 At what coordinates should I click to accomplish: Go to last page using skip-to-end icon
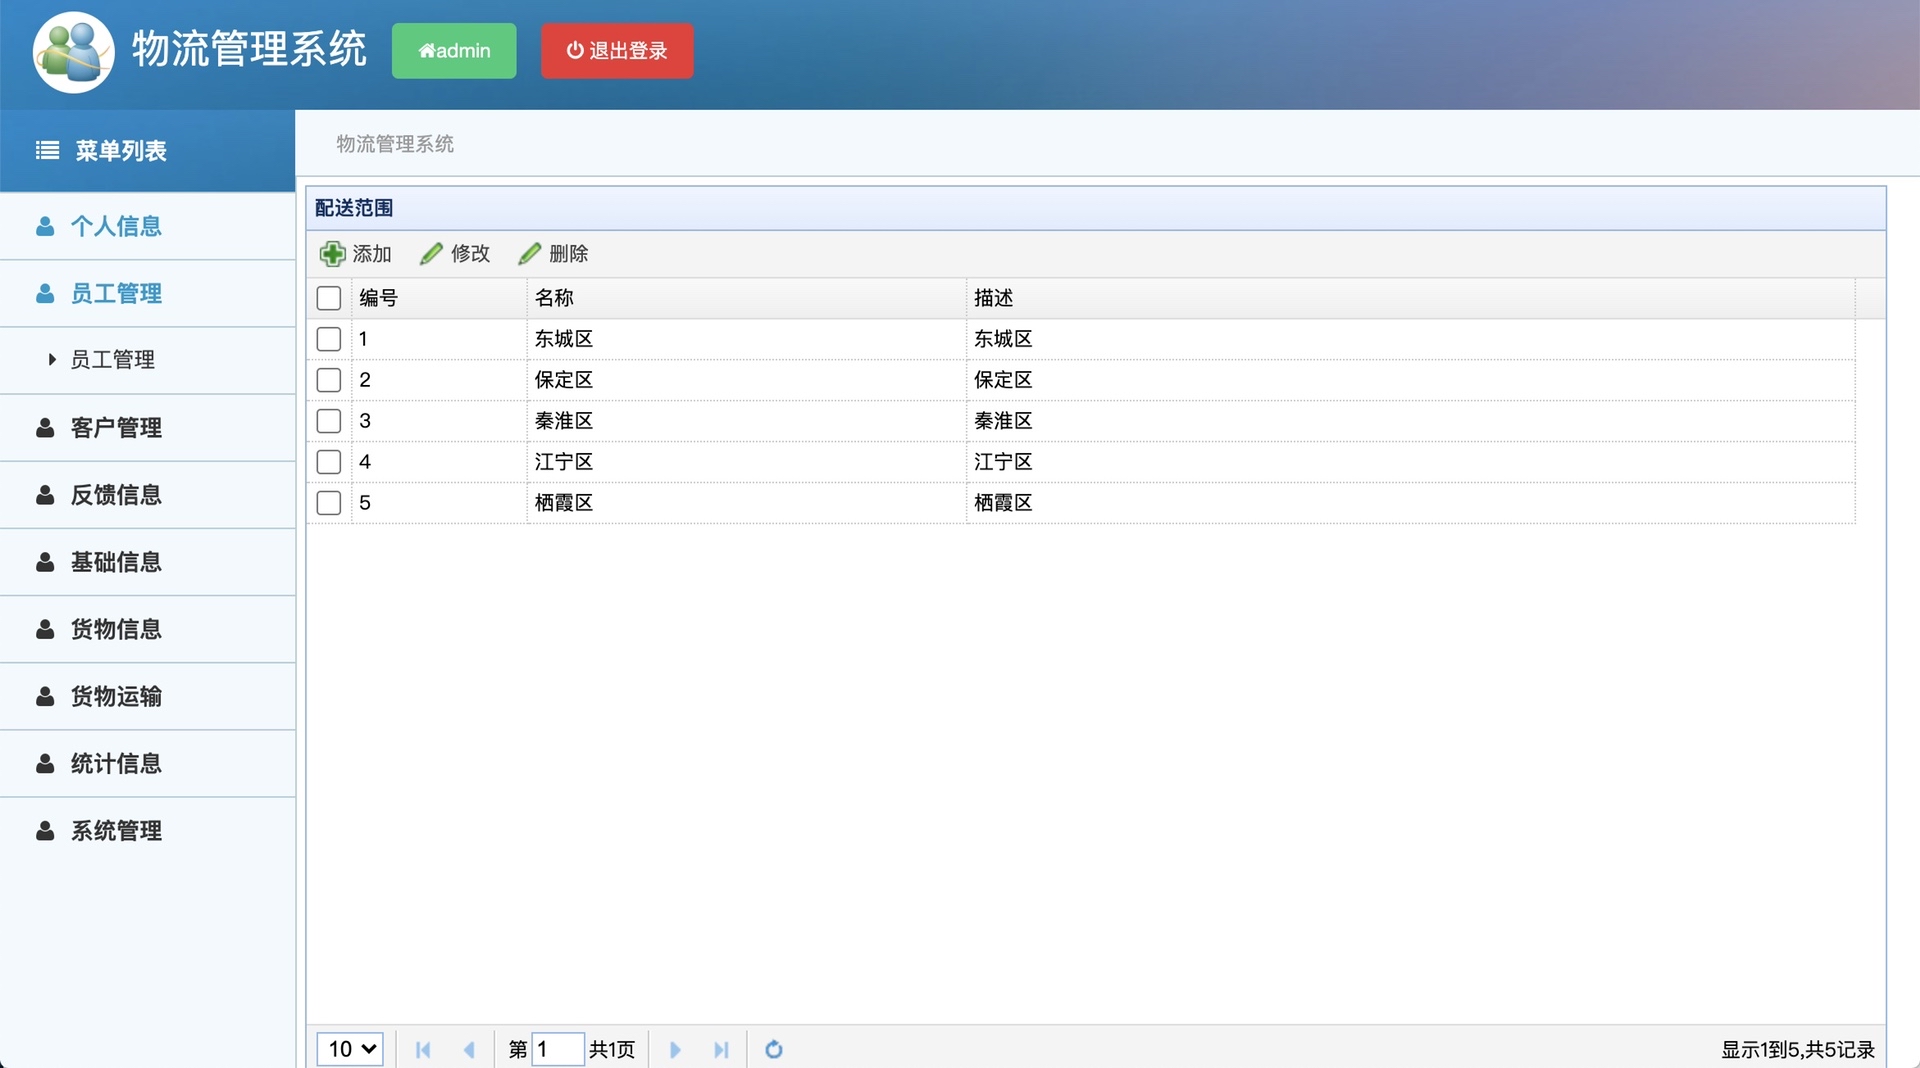pos(722,1050)
